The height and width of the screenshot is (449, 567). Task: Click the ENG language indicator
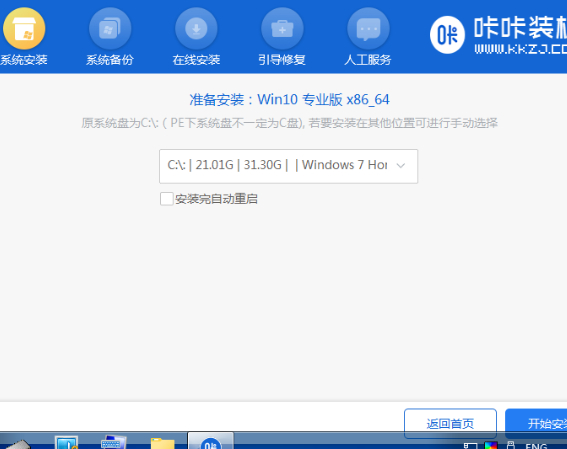(536, 445)
